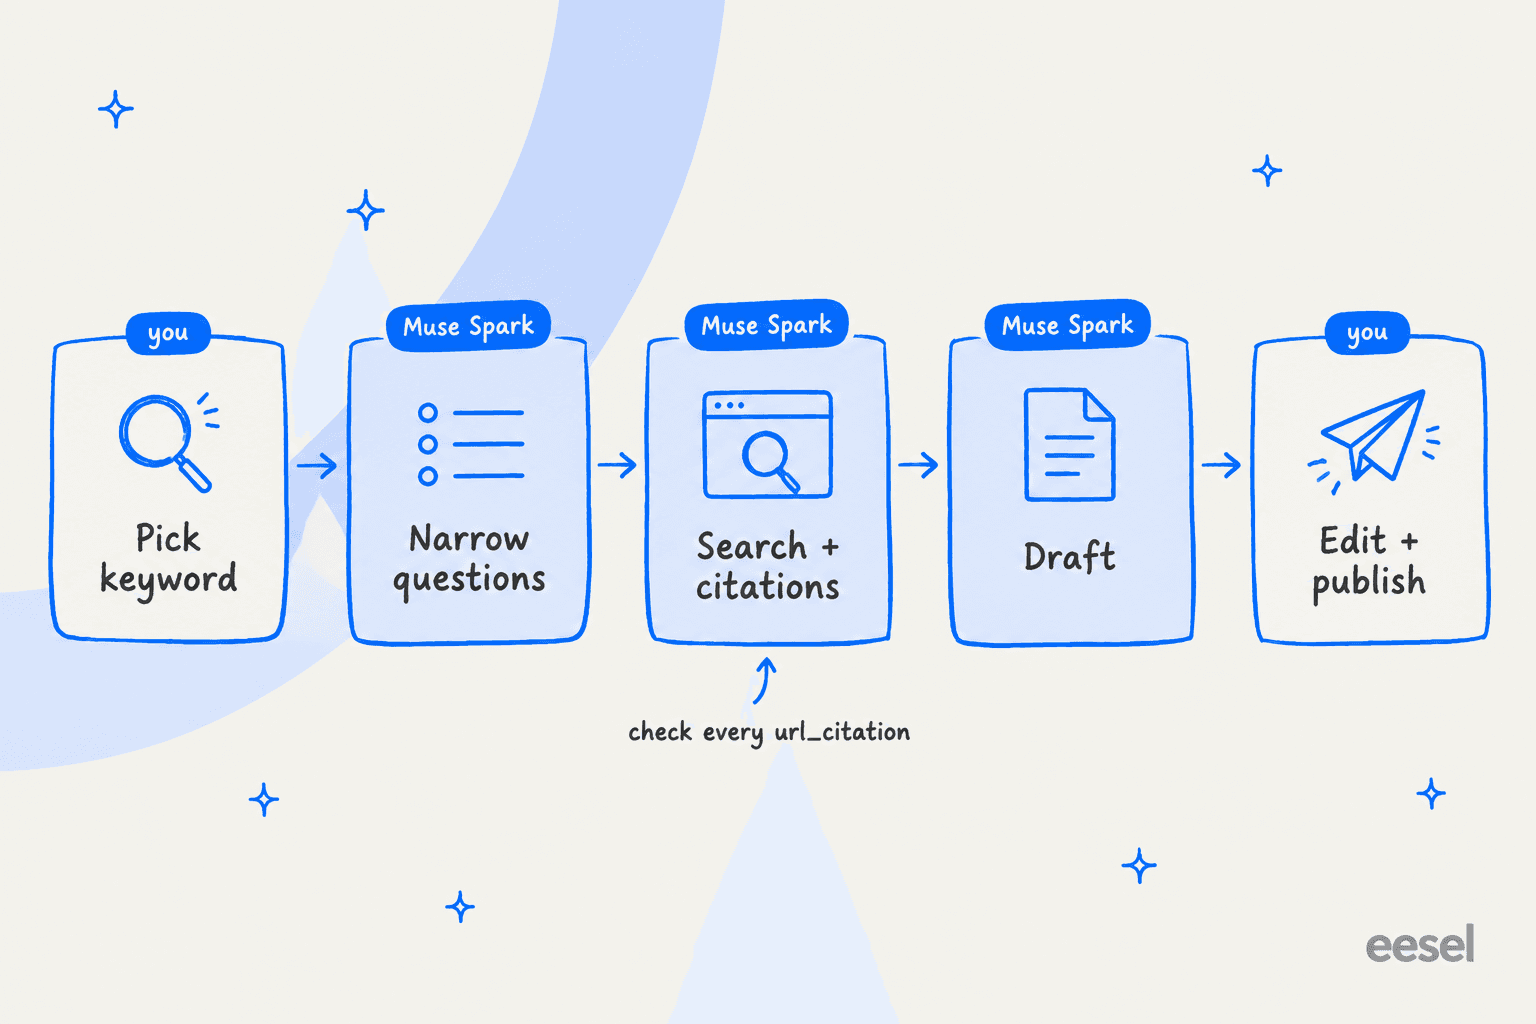Image resolution: width=1536 pixels, height=1024 pixels.
Task: Select the Muse Spark badge above Draft
Action: (1068, 325)
